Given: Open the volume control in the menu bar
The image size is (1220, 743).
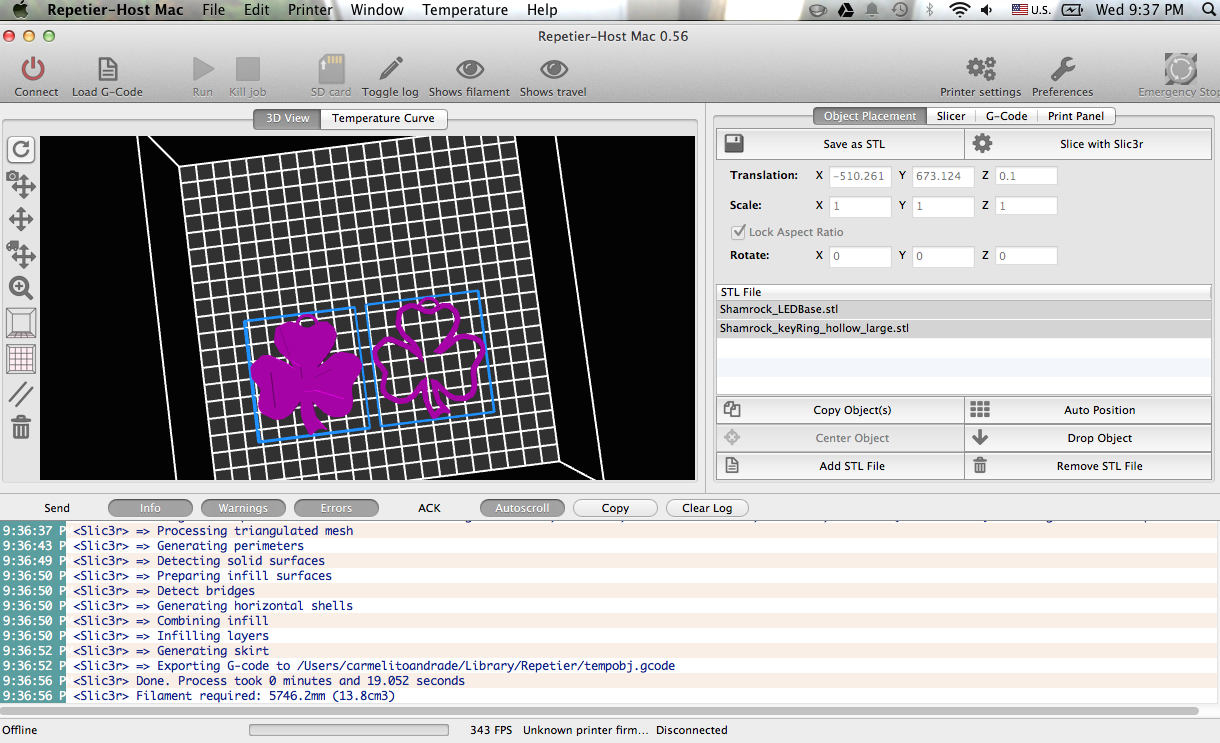Looking at the screenshot, I should coord(988,10).
